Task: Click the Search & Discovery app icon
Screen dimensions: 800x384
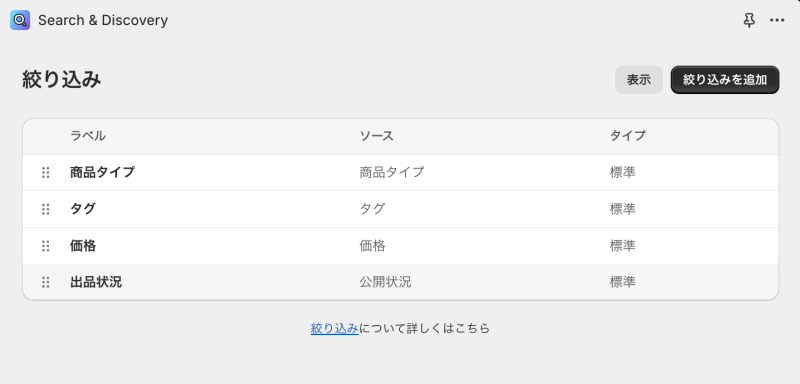Action: pos(20,20)
